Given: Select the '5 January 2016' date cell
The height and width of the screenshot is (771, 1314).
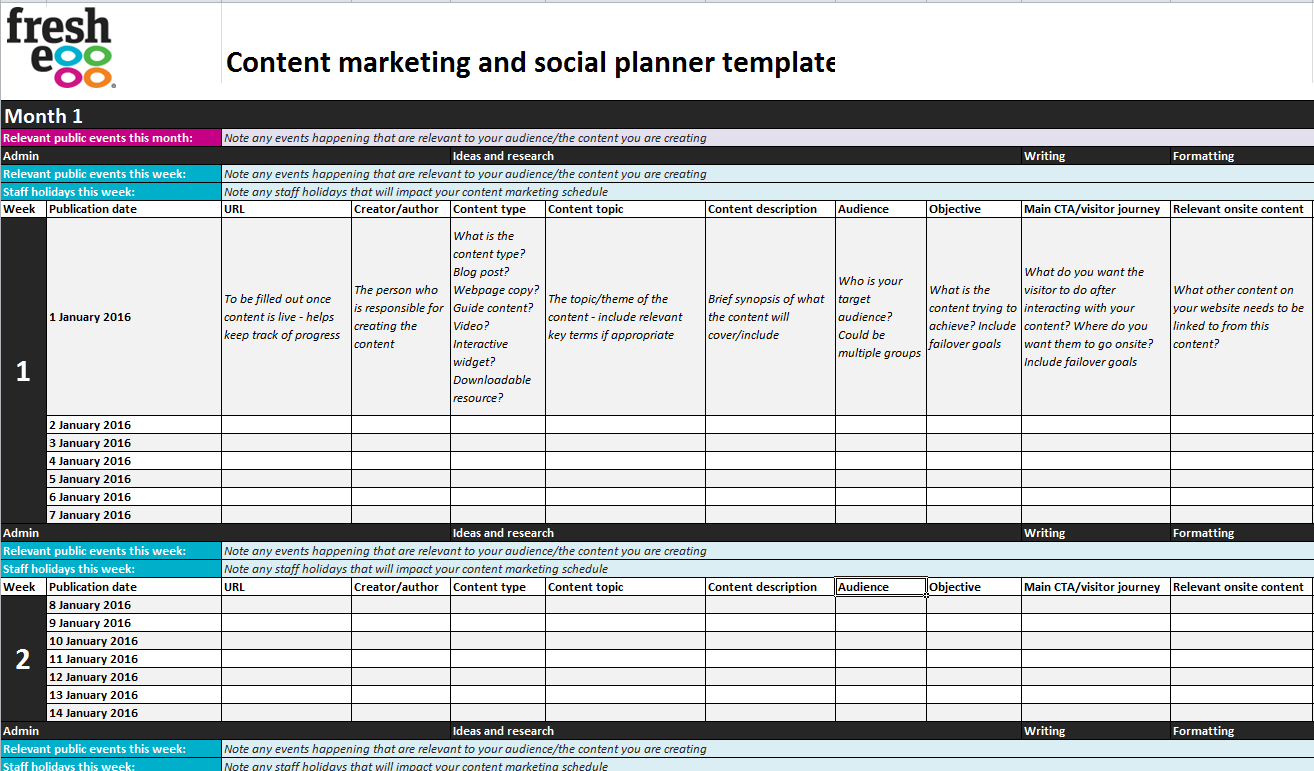Looking at the screenshot, I should click(x=134, y=479).
